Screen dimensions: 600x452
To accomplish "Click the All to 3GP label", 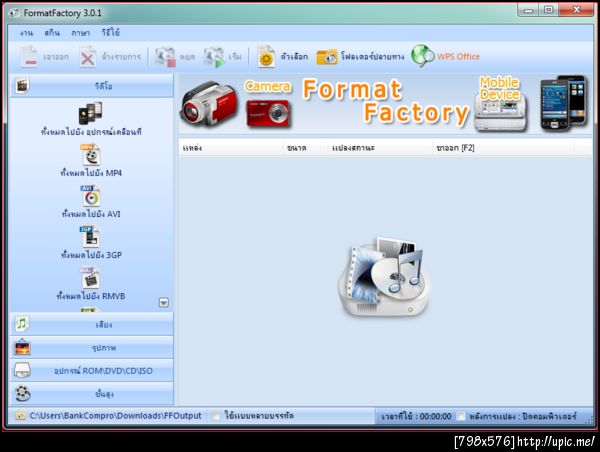I will click(91, 255).
